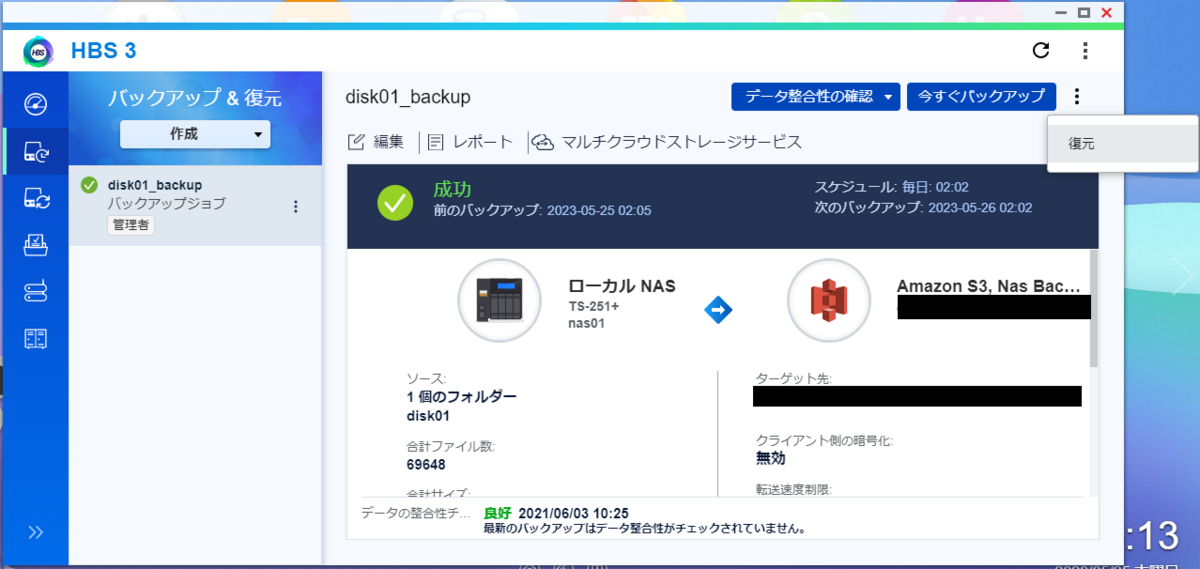Click the 1 個のフォルダー source text

pos(461,396)
